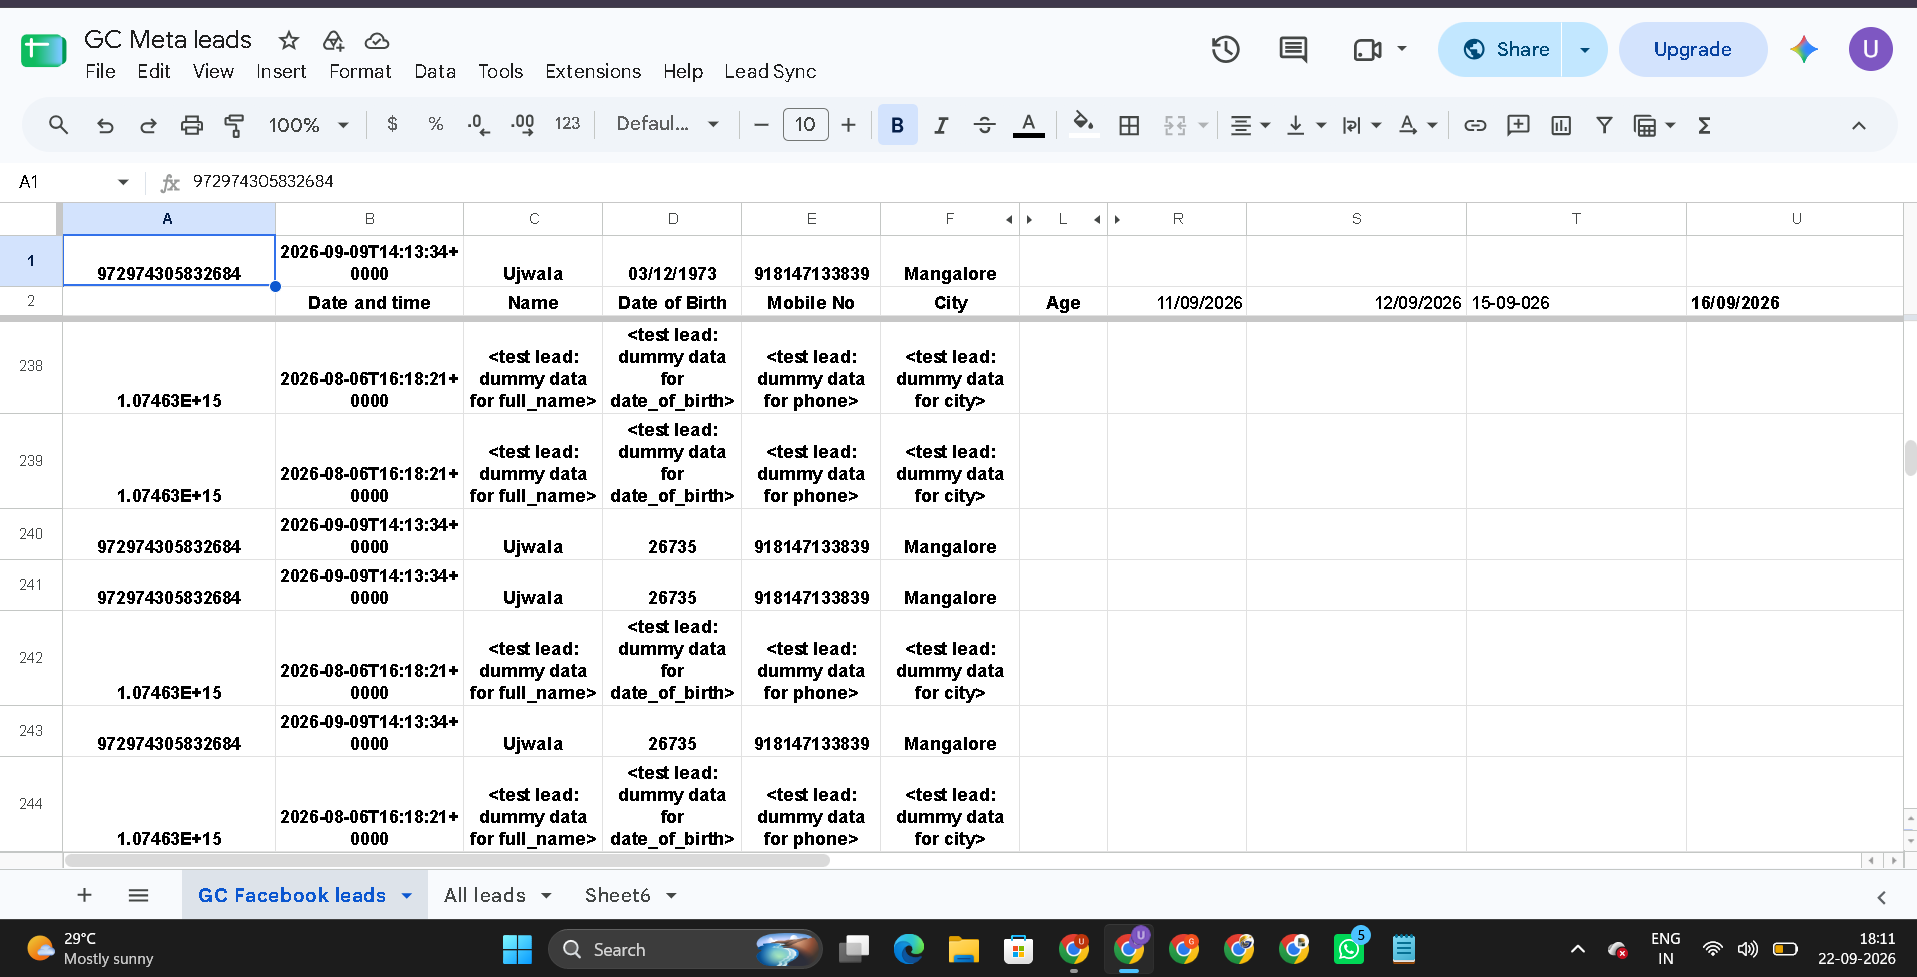Image resolution: width=1917 pixels, height=977 pixels.
Task: Open horizontal align dropdown
Action: pyautogui.click(x=1249, y=125)
